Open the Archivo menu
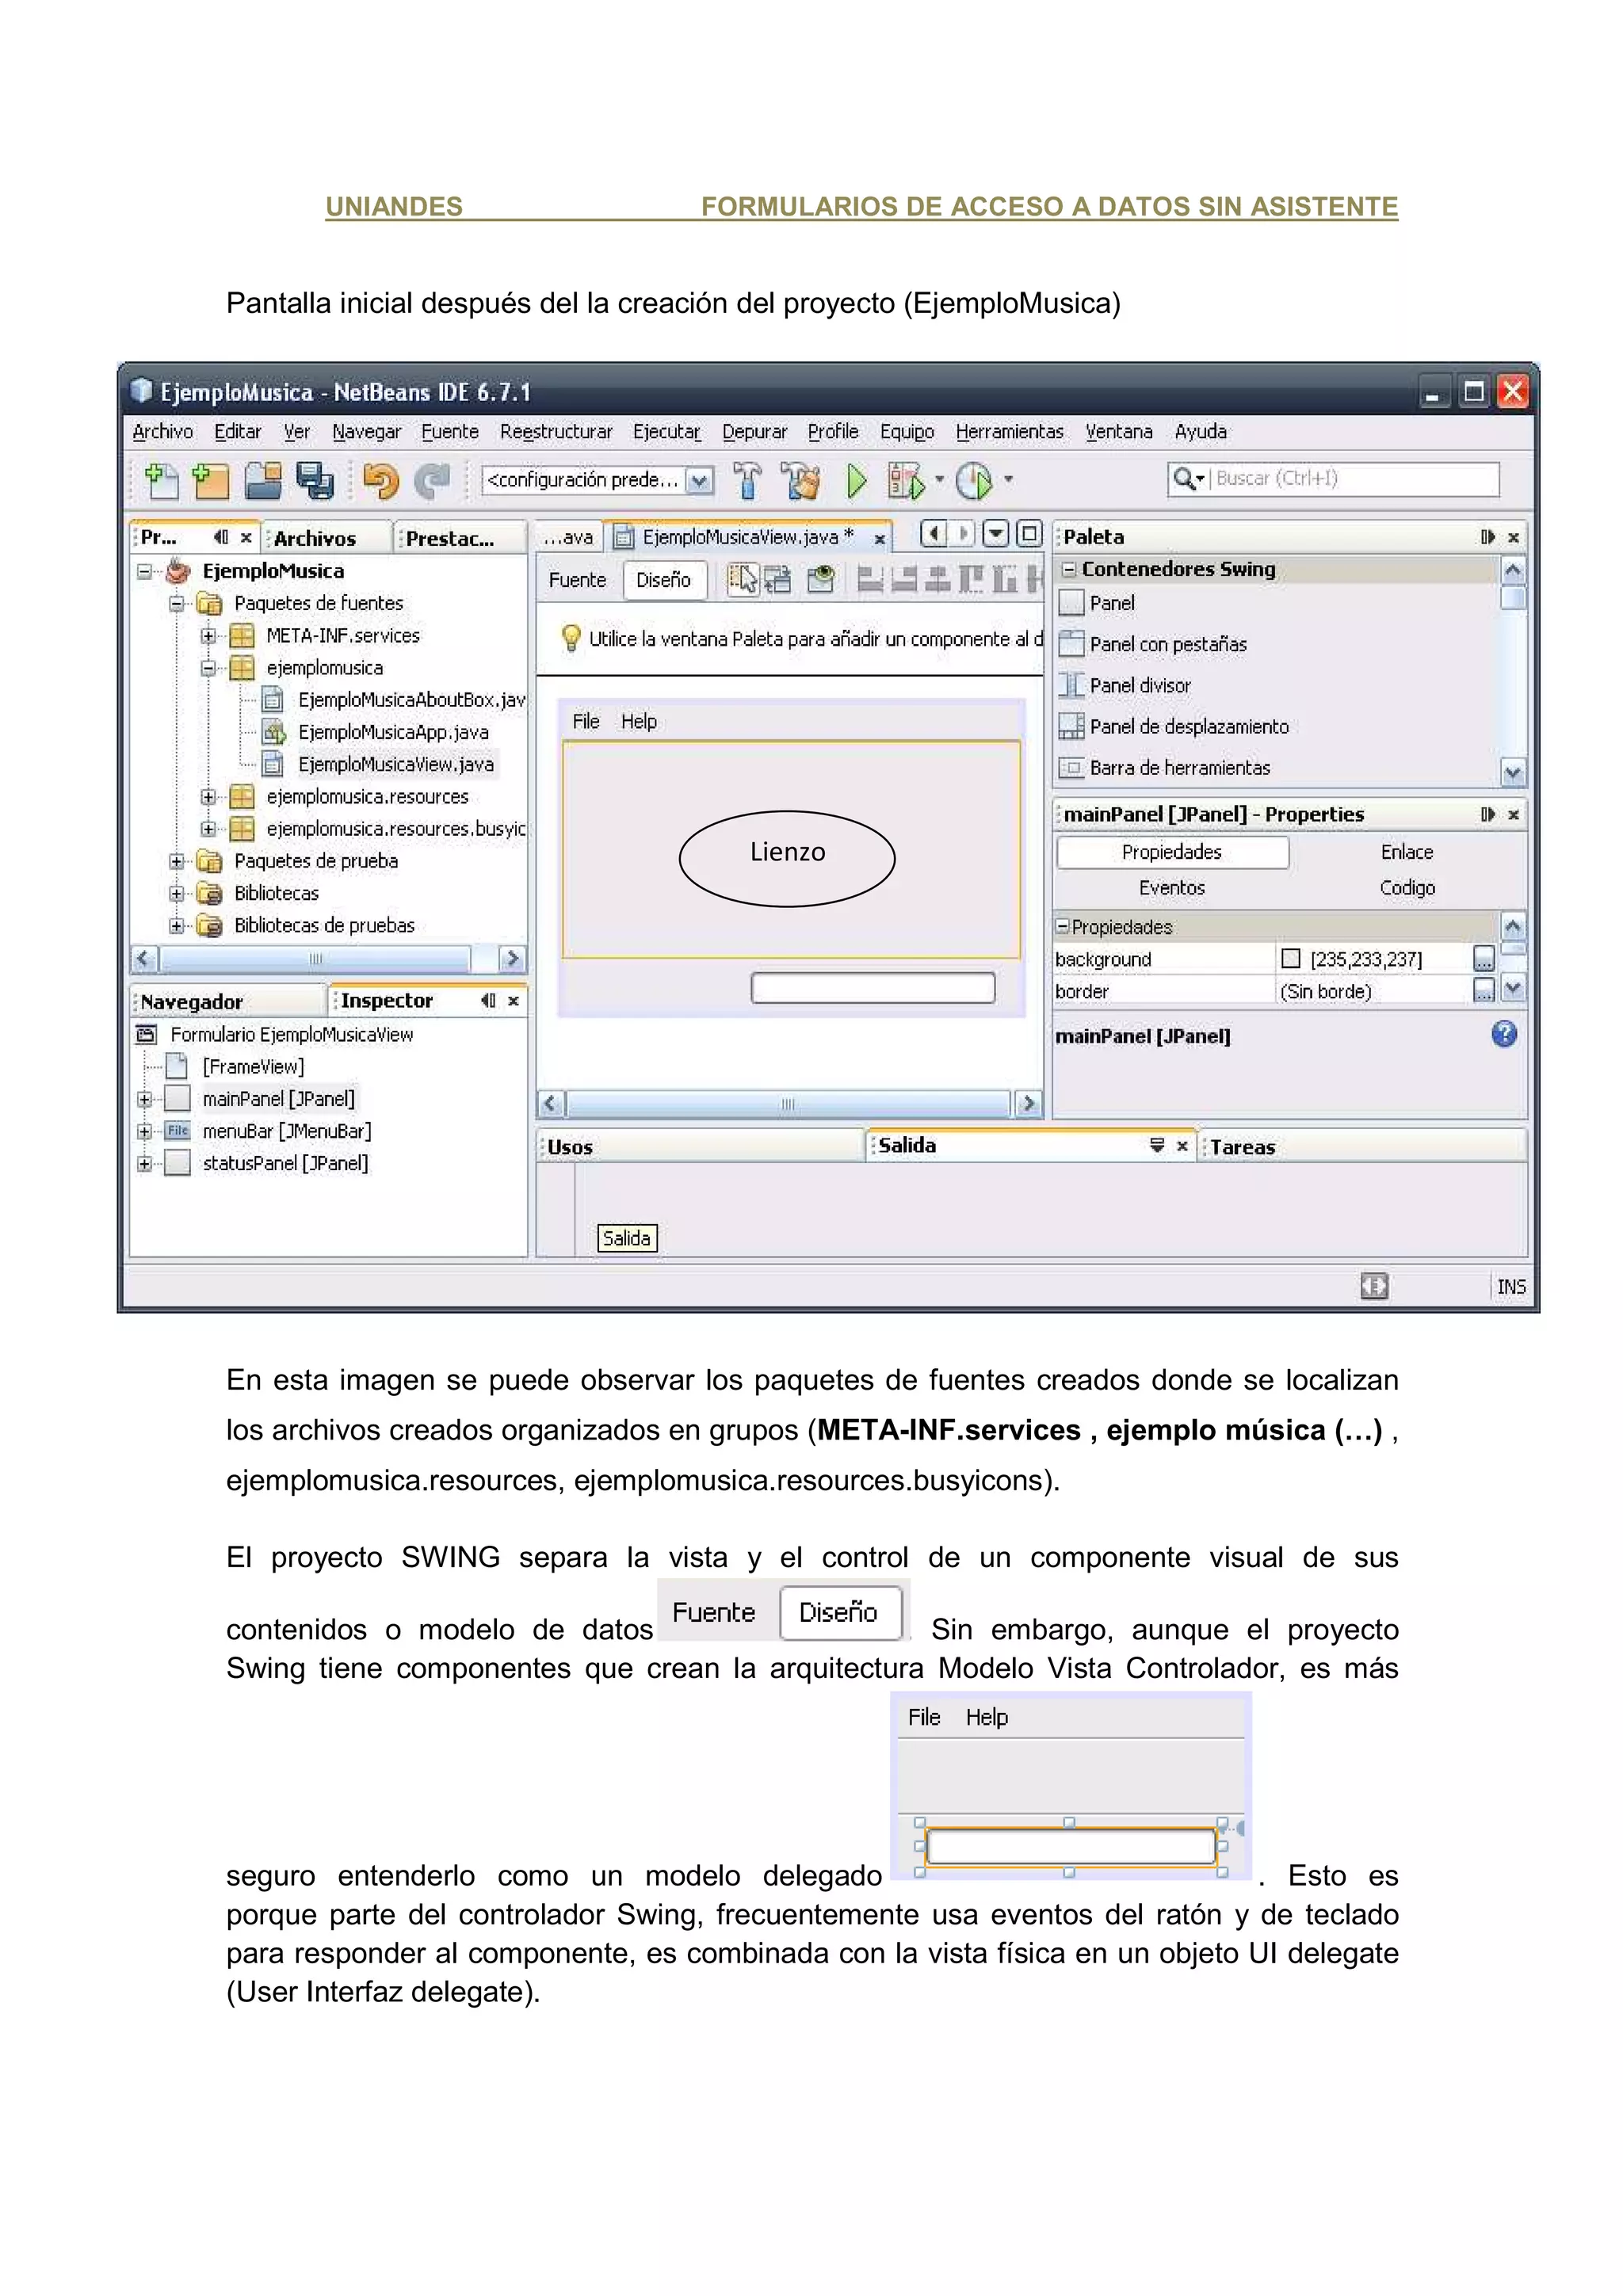This screenshot has height=2296, width=1623. pos(163,432)
